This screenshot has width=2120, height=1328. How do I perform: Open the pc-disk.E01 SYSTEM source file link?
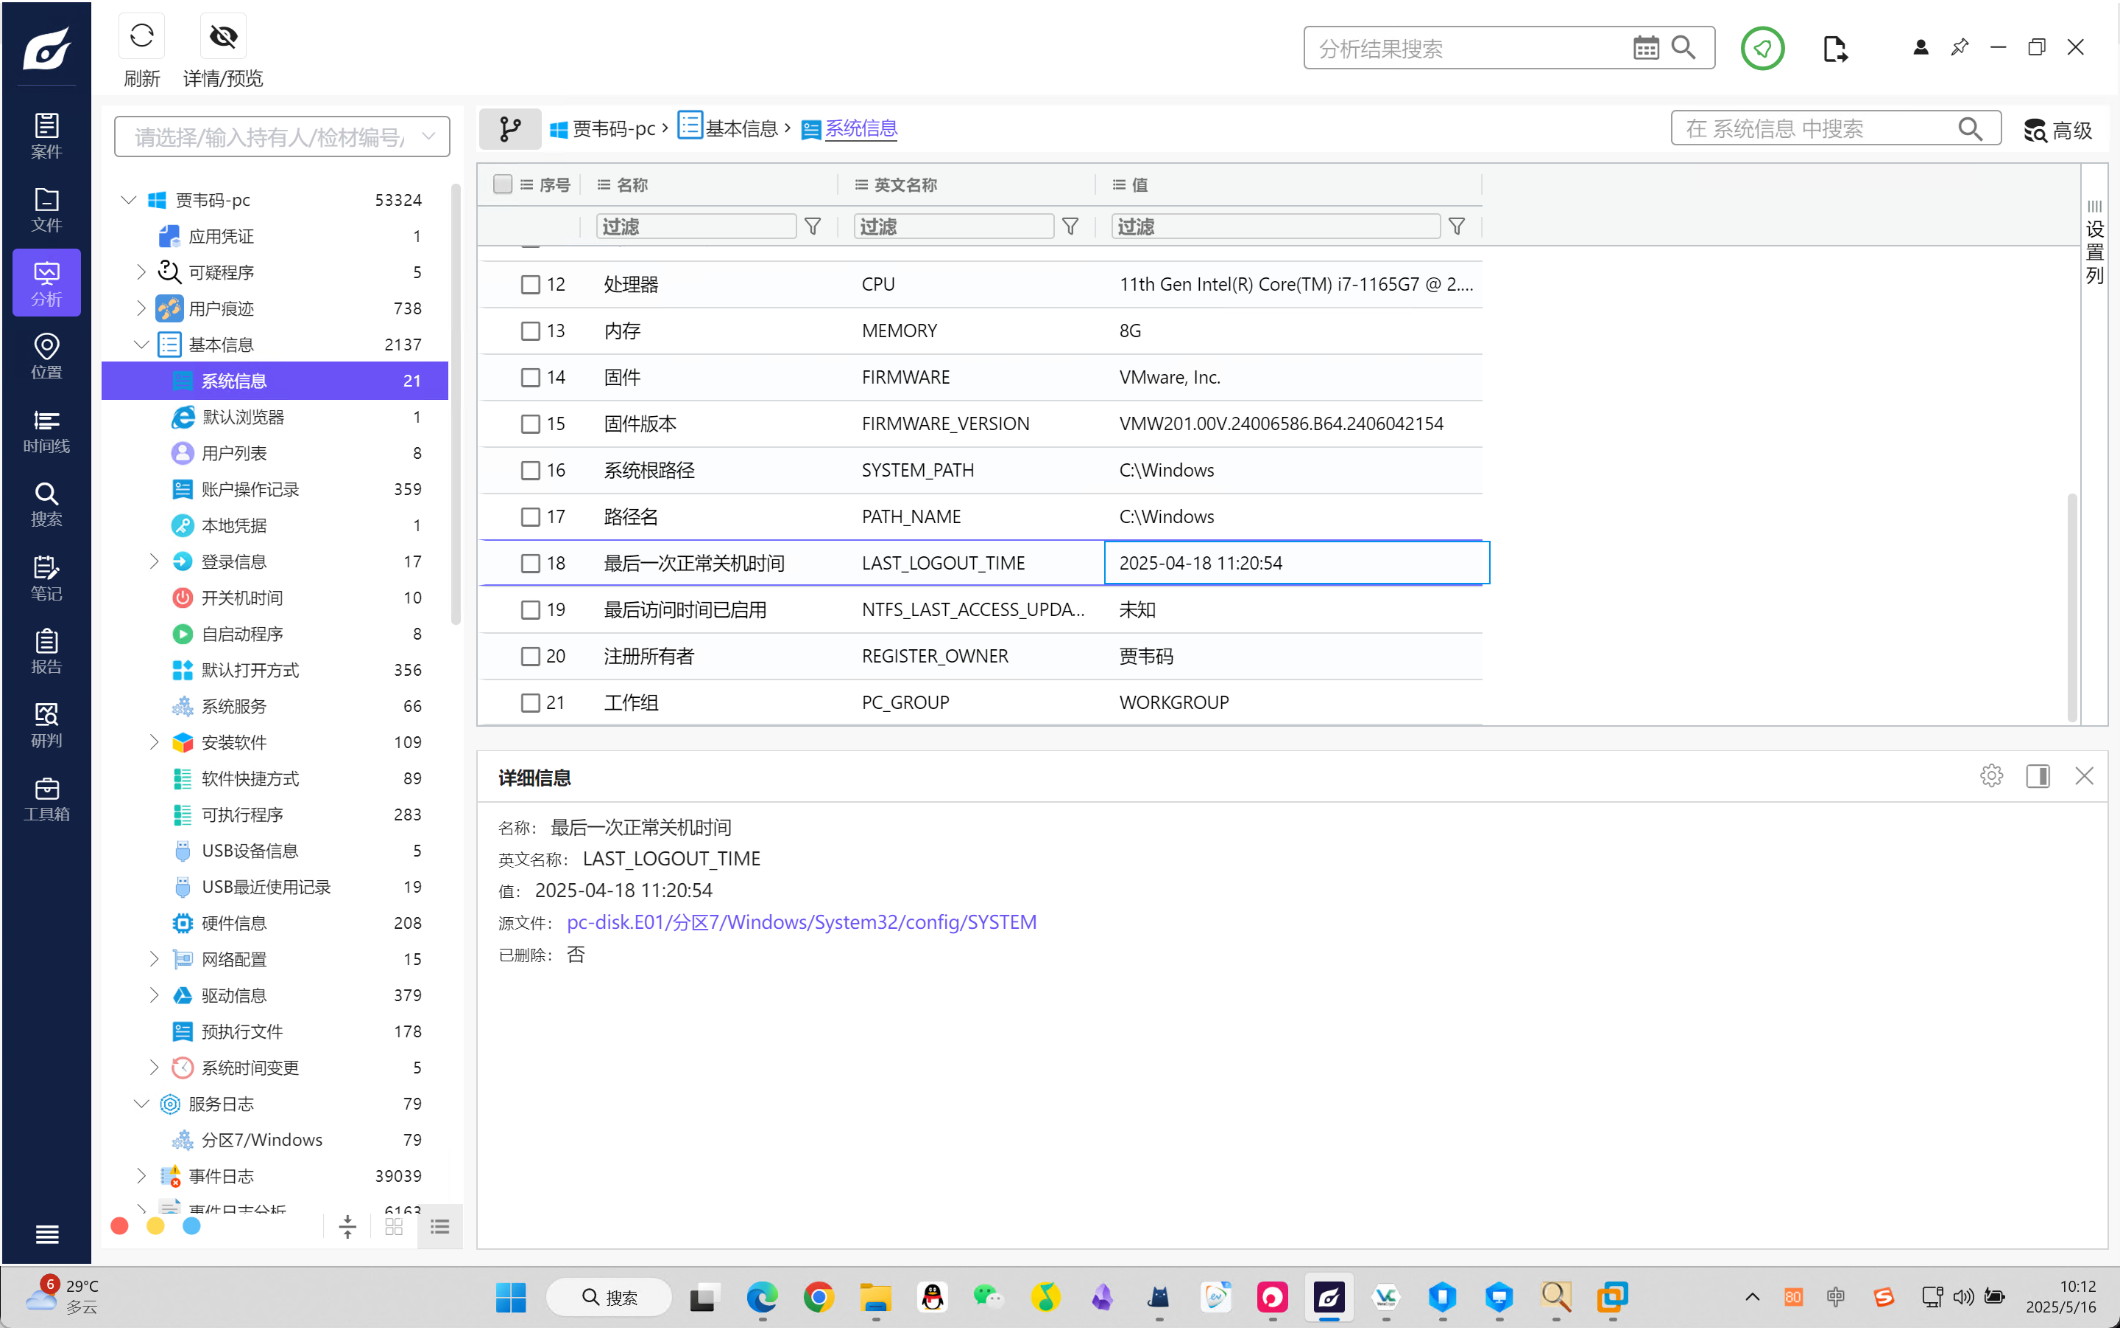click(x=801, y=922)
